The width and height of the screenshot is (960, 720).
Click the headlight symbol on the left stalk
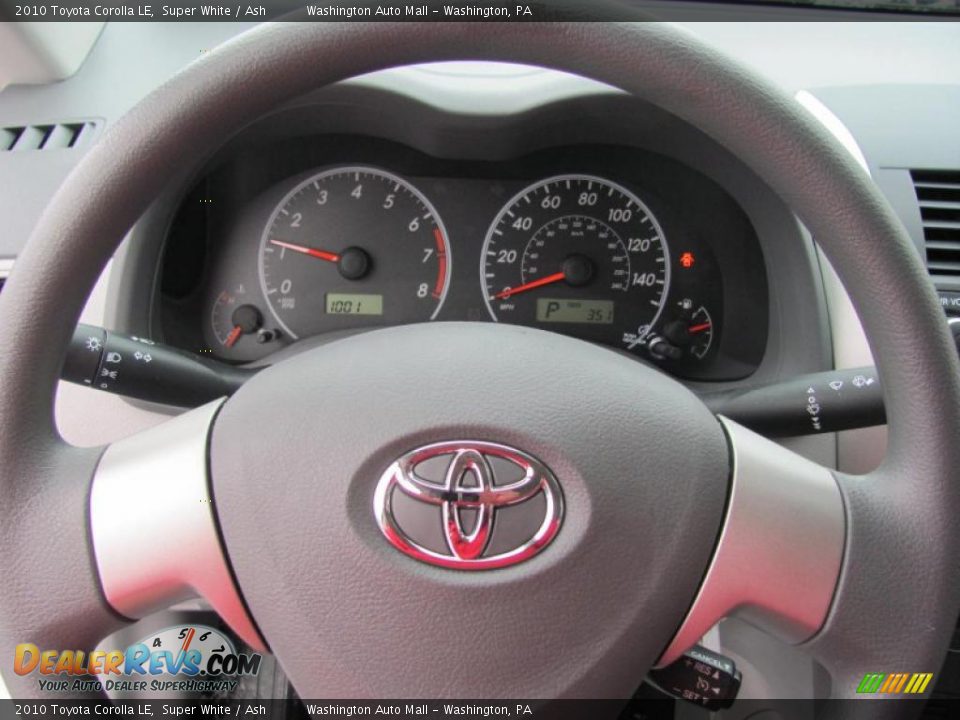[x=114, y=357]
